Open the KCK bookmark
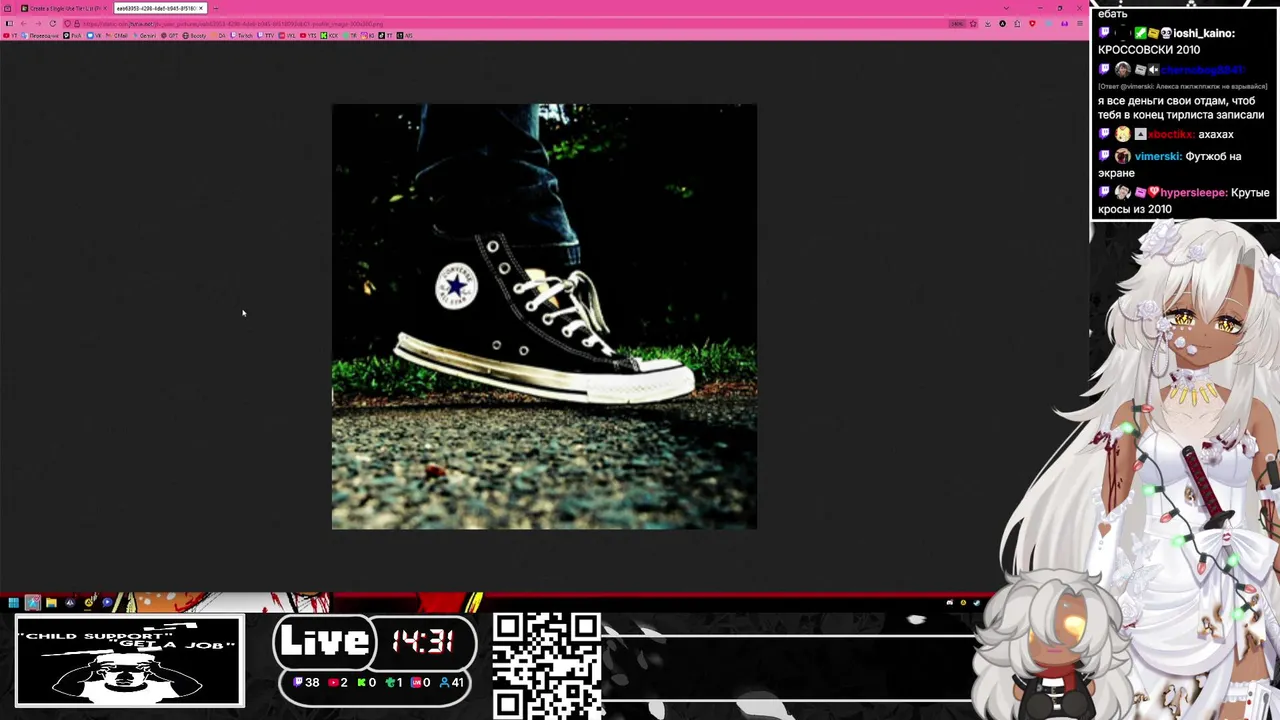 click(x=330, y=35)
